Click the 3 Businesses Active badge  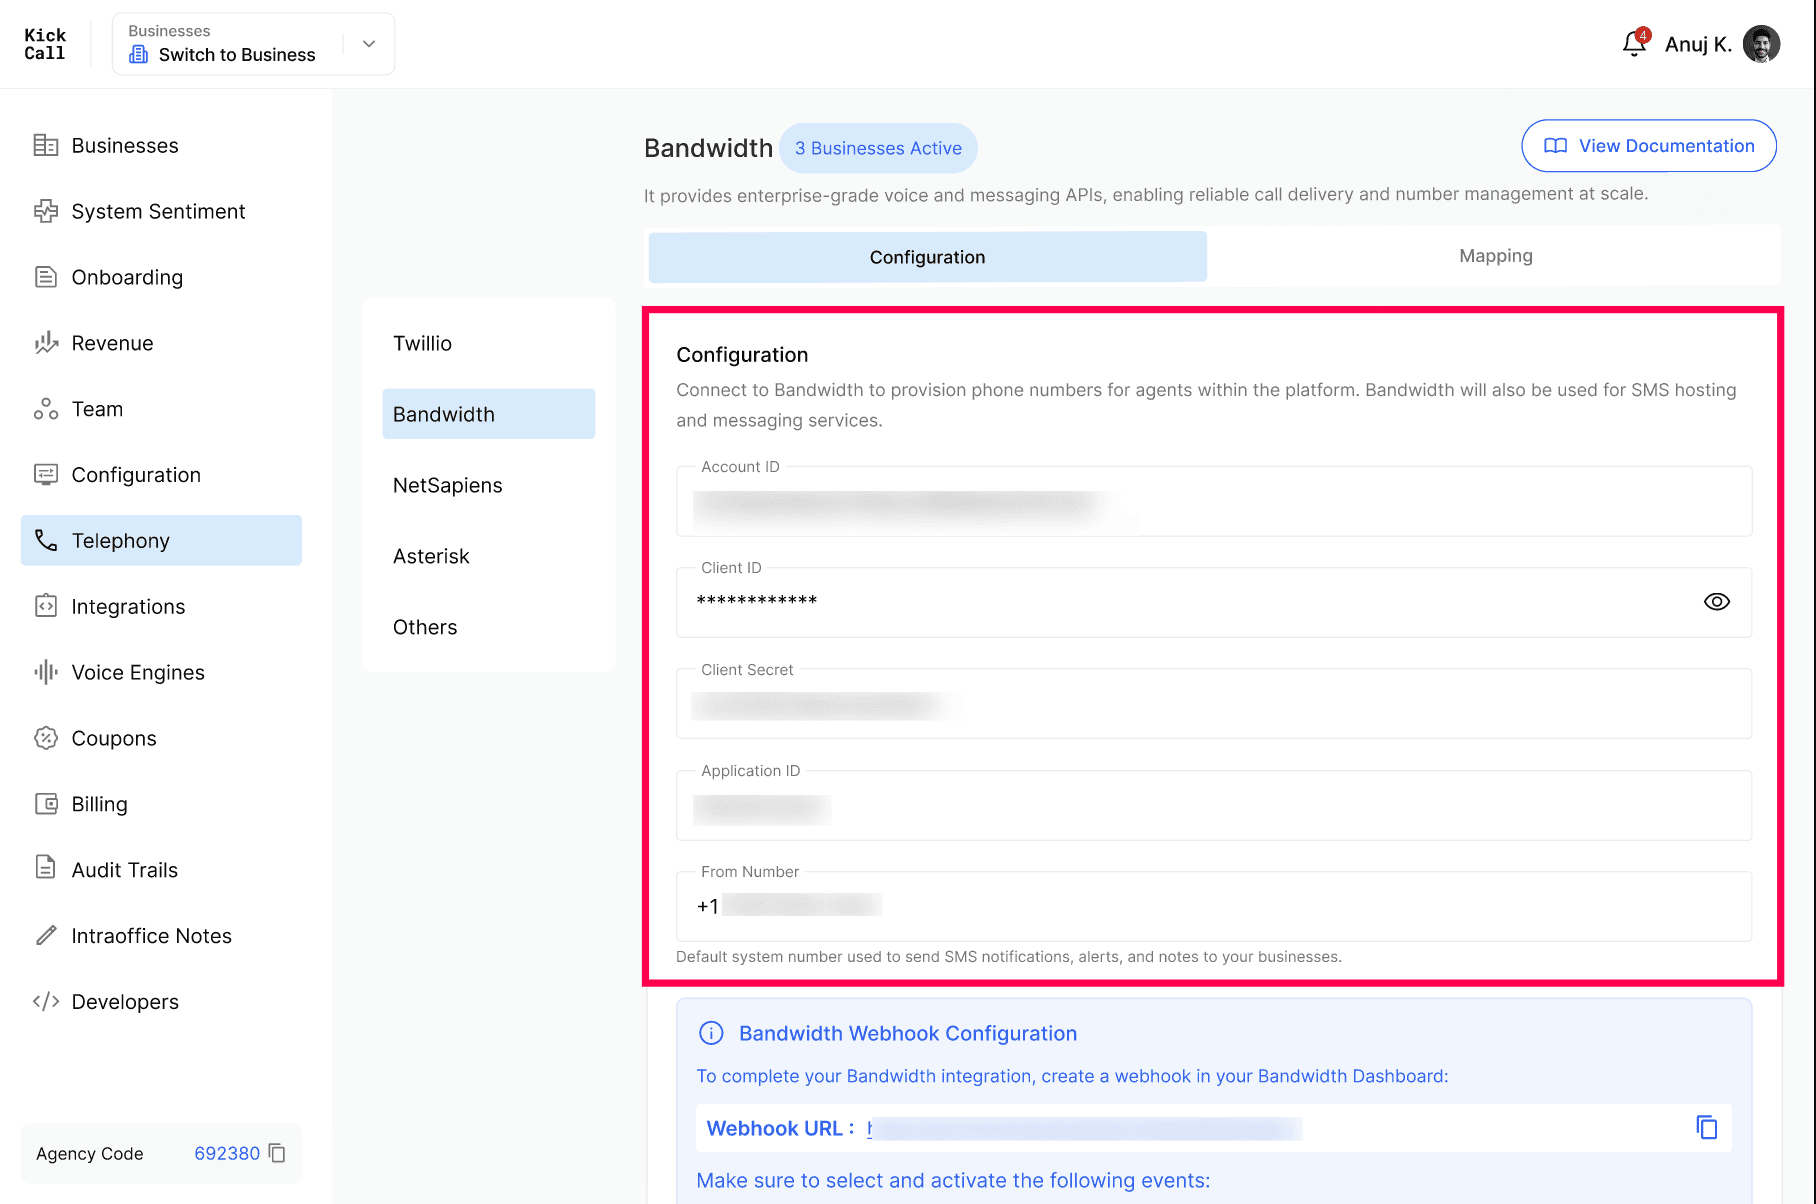[878, 148]
